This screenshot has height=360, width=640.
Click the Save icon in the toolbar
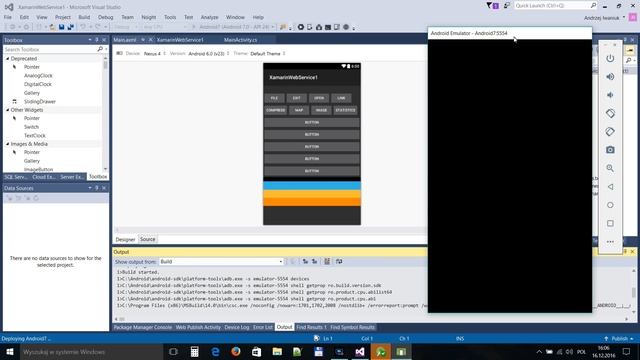tap(61, 27)
